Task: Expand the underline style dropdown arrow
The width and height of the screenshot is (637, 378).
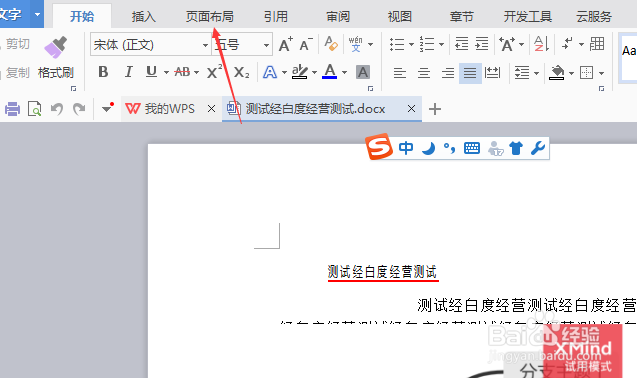Action: pyautogui.click(x=166, y=73)
